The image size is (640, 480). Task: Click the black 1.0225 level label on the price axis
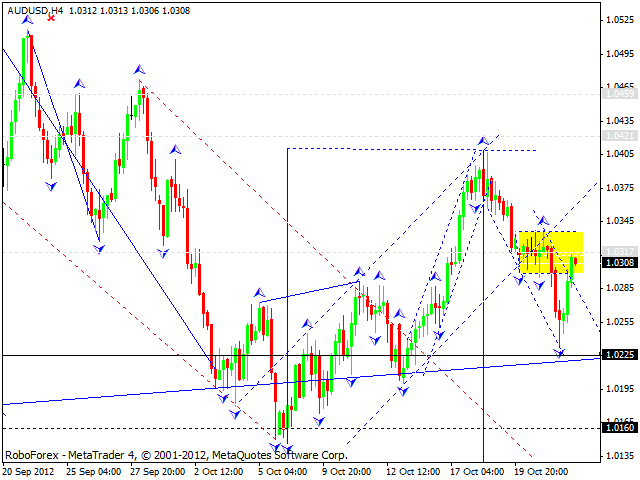click(x=620, y=354)
